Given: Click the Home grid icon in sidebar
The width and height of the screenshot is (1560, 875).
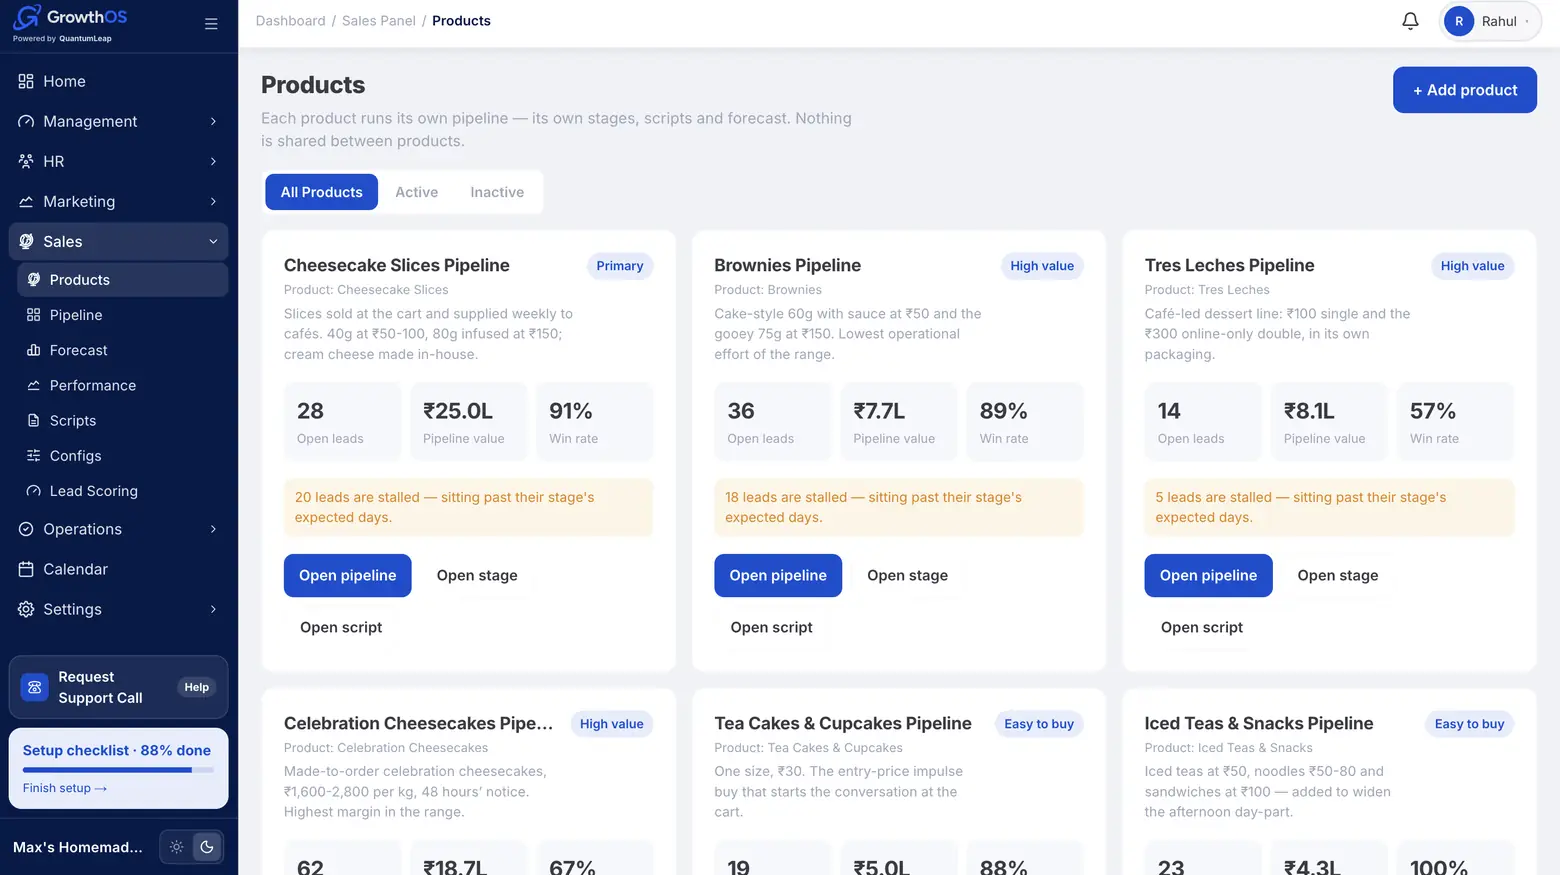Looking at the screenshot, I should (26, 81).
